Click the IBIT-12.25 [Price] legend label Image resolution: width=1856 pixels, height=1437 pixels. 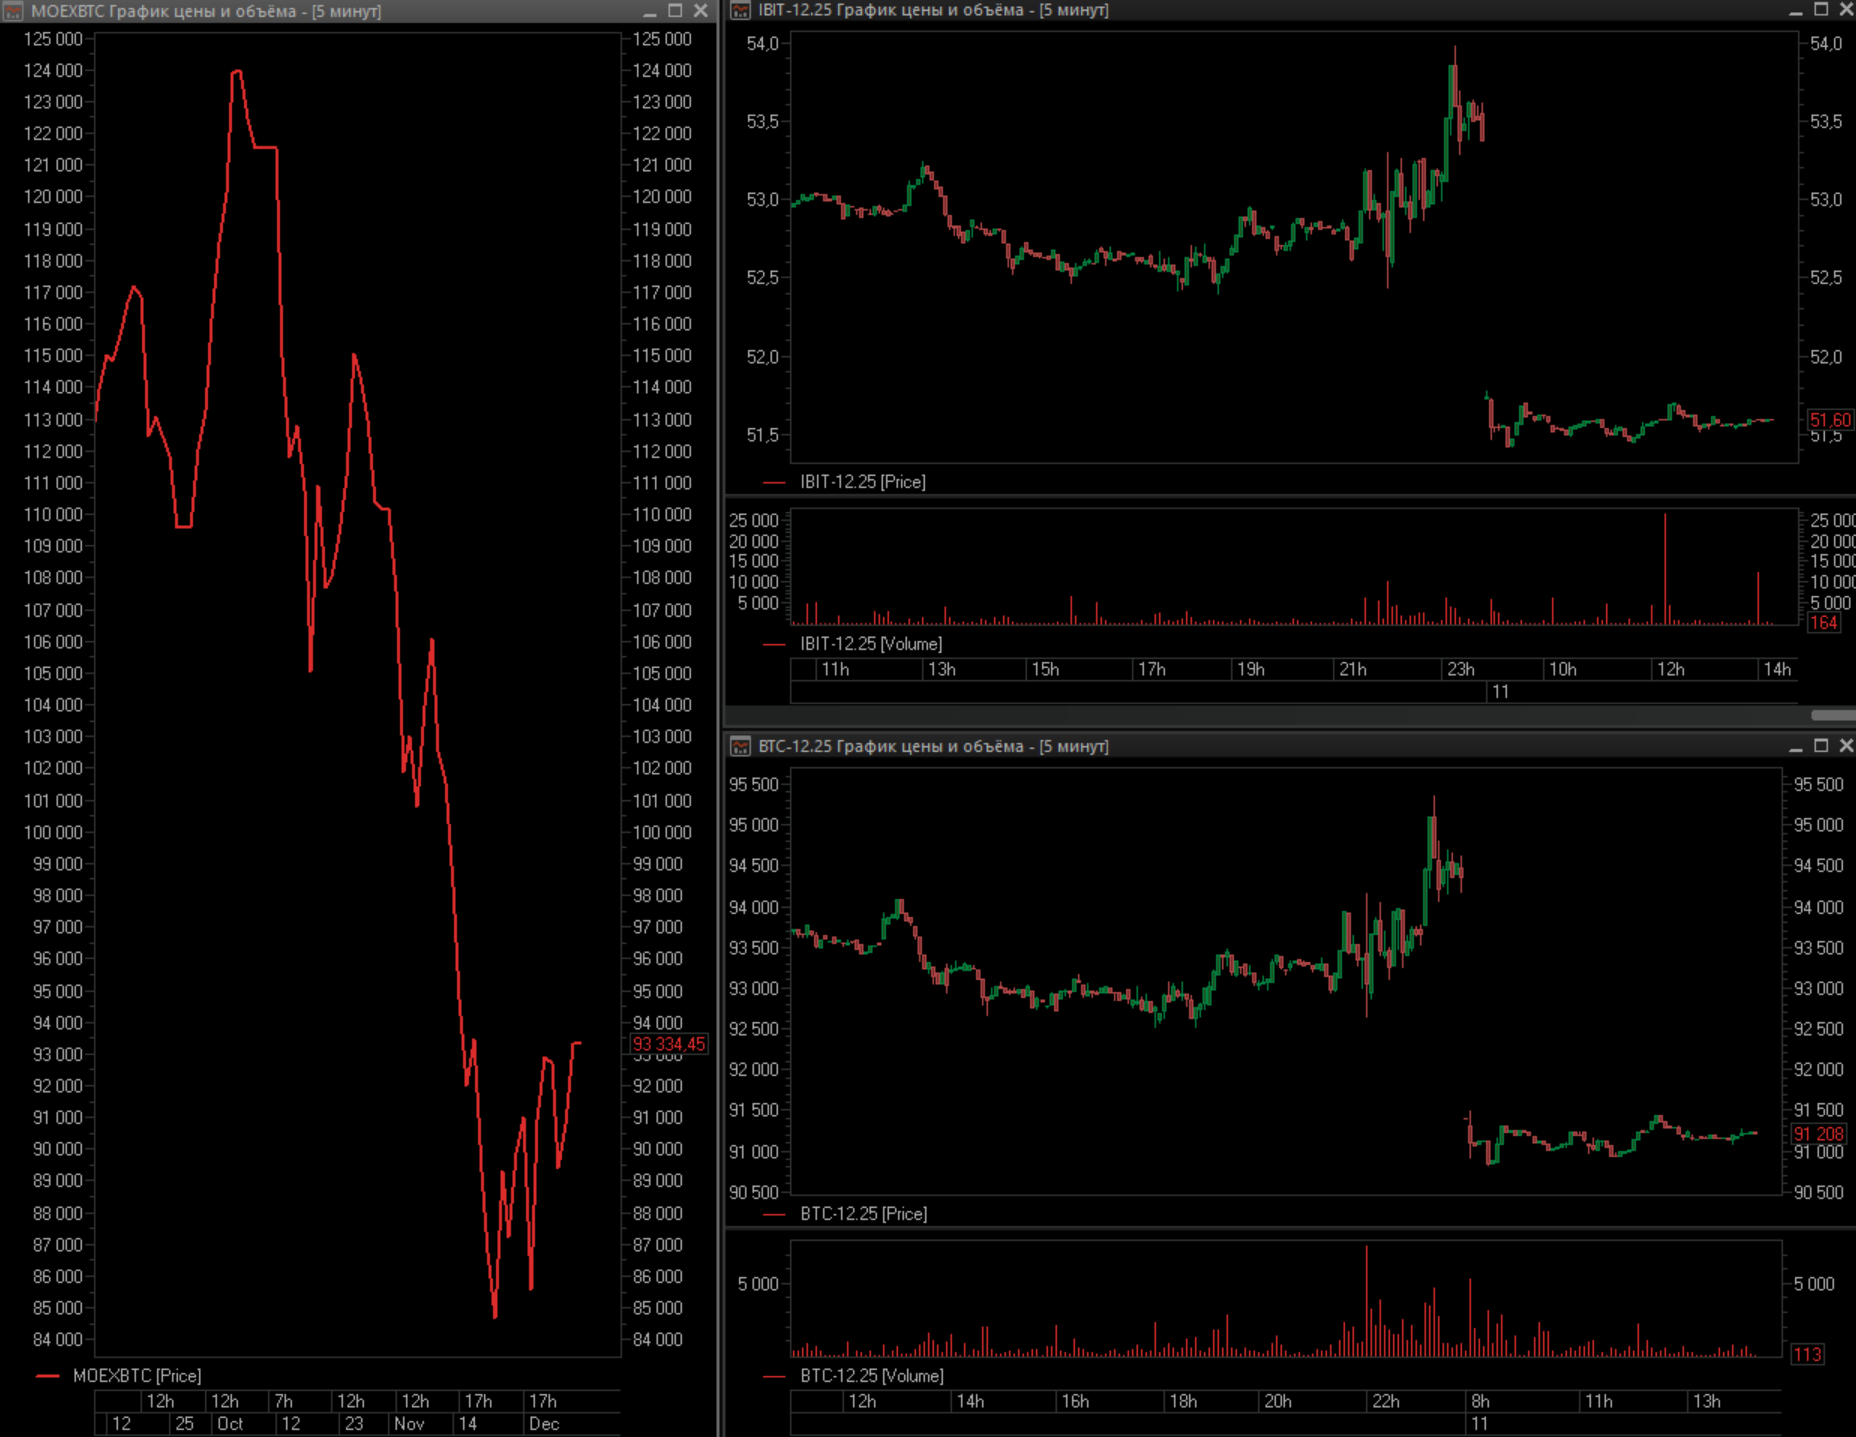tap(862, 482)
